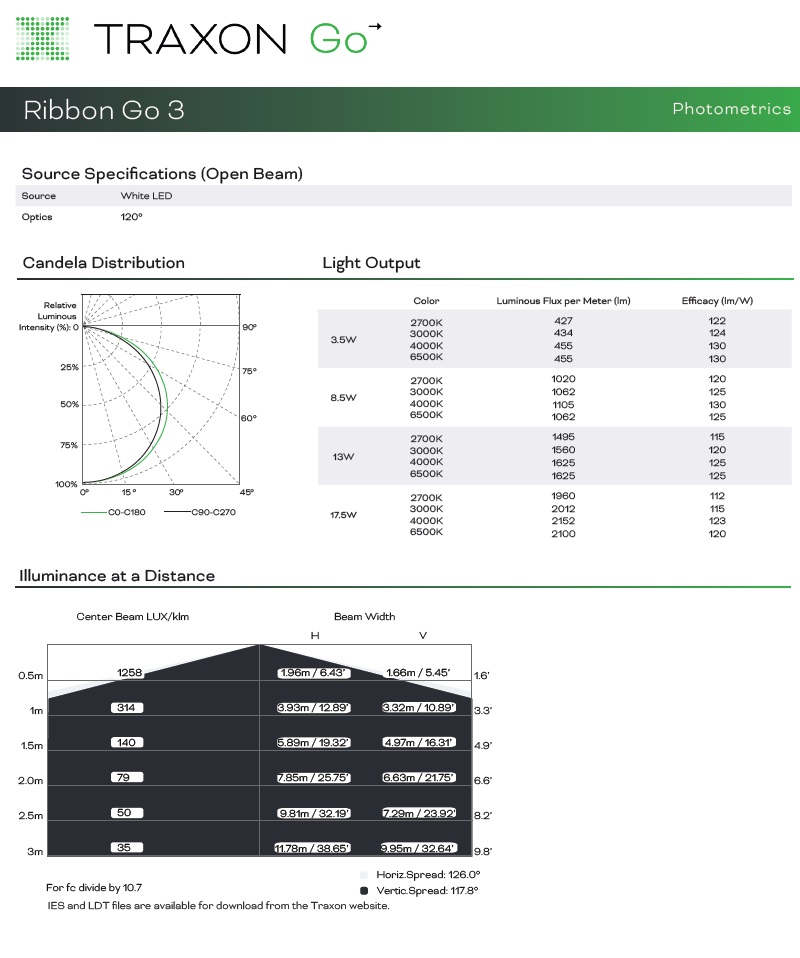Click the light Horiz.Spread legend dot
Viewport: 800px width, 958px height.
363,874
